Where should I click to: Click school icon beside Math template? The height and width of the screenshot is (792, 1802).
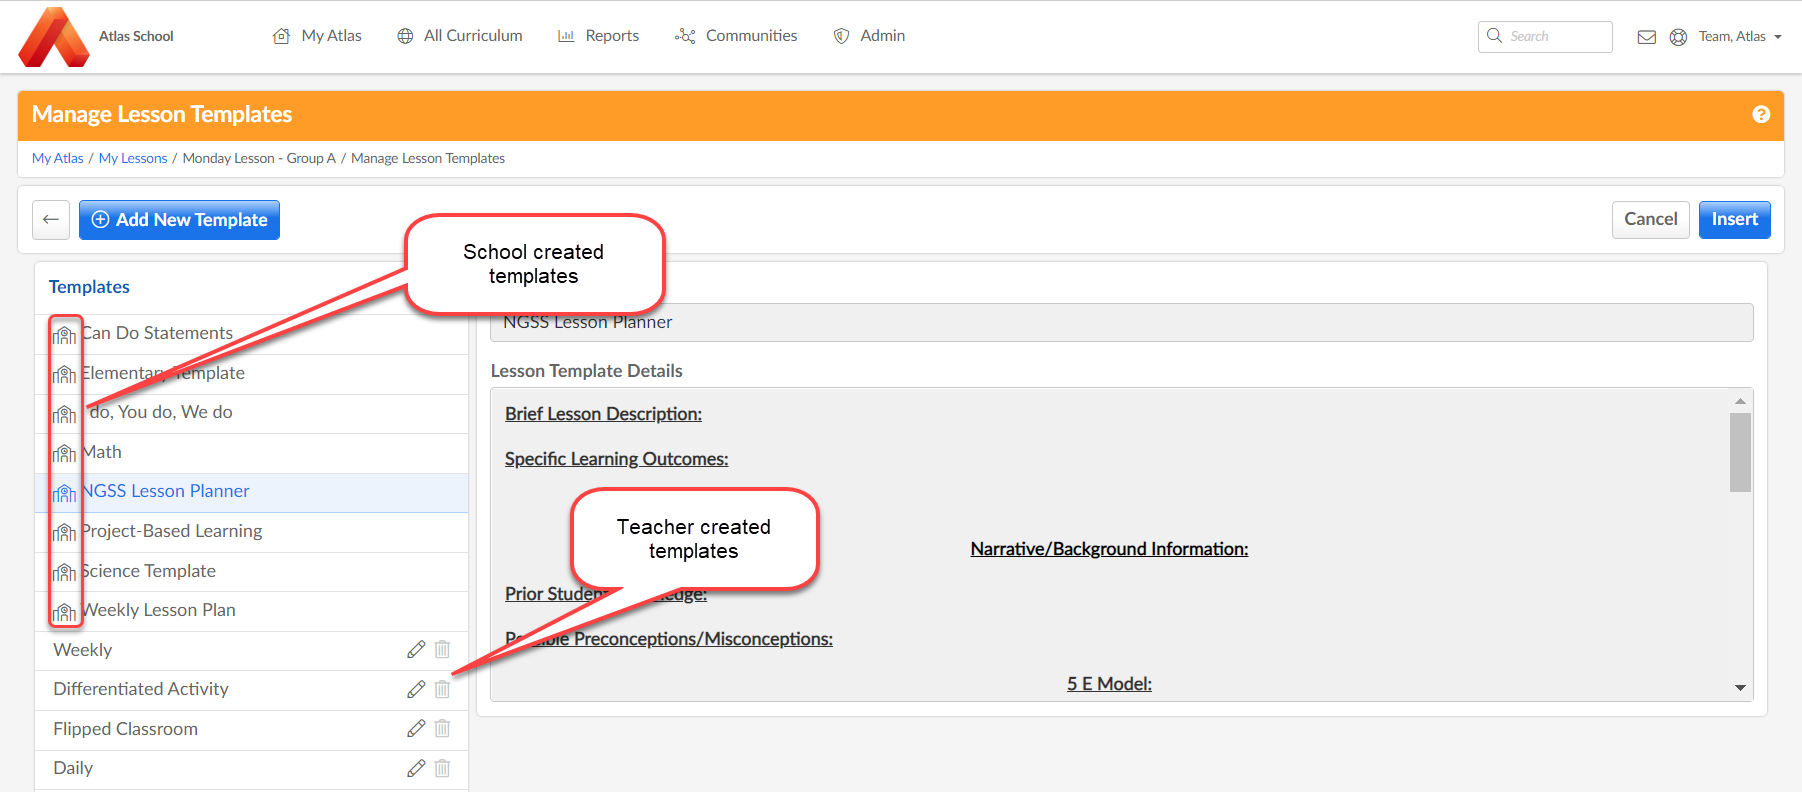(65, 453)
